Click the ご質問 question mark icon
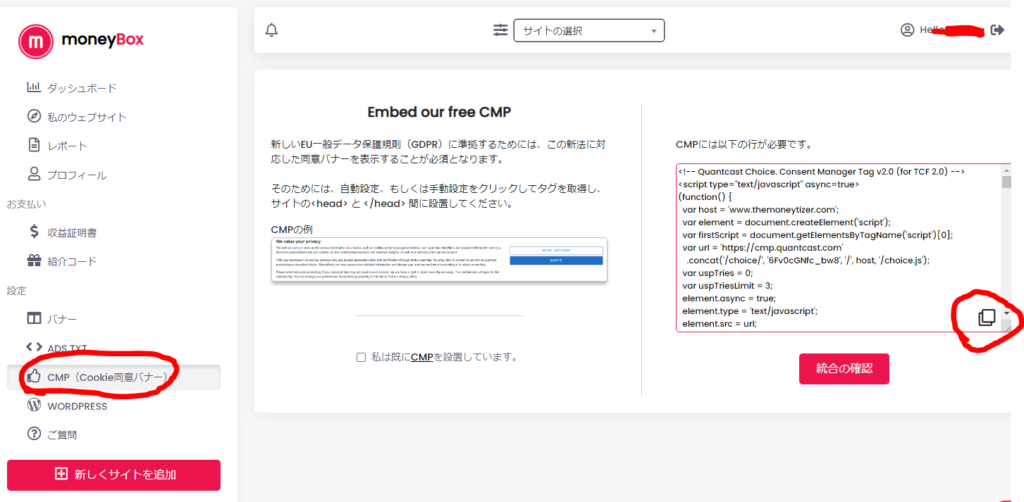 (34, 435)
